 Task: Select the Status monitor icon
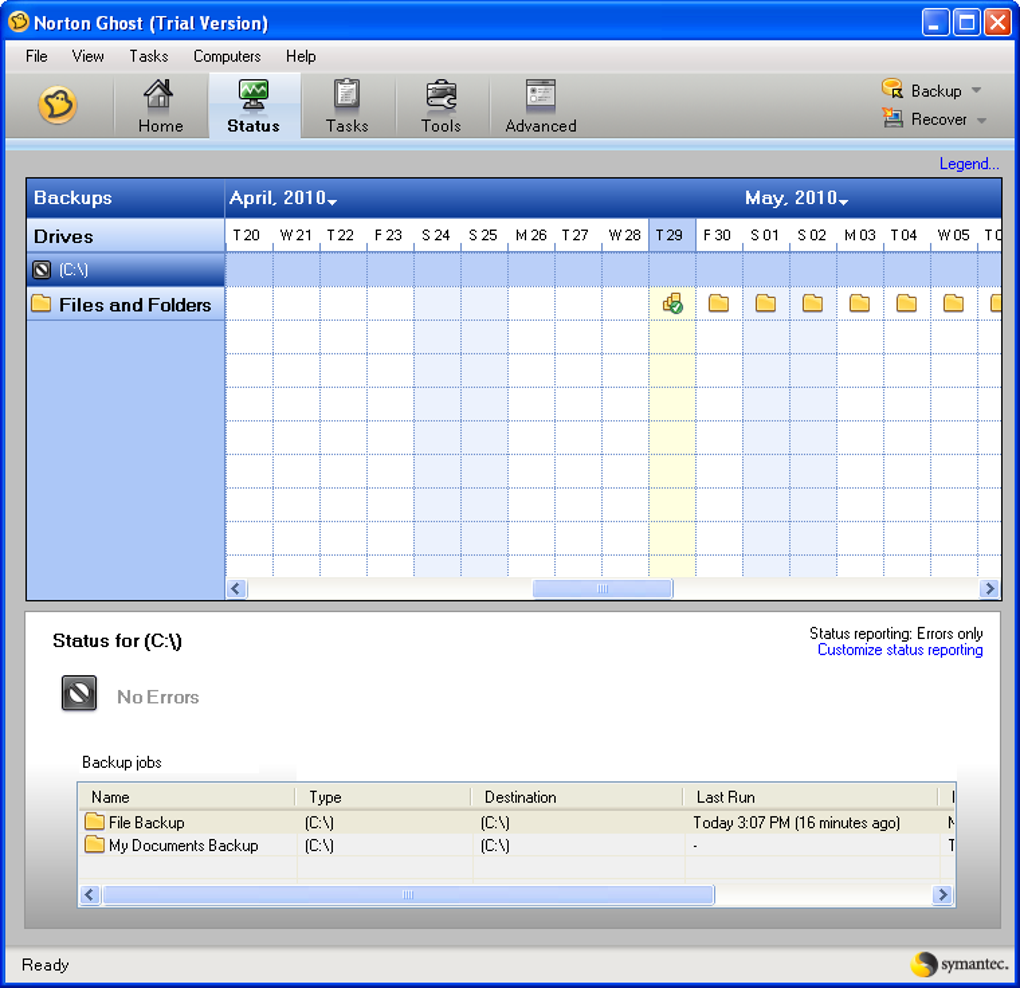[x=253, y=95]
